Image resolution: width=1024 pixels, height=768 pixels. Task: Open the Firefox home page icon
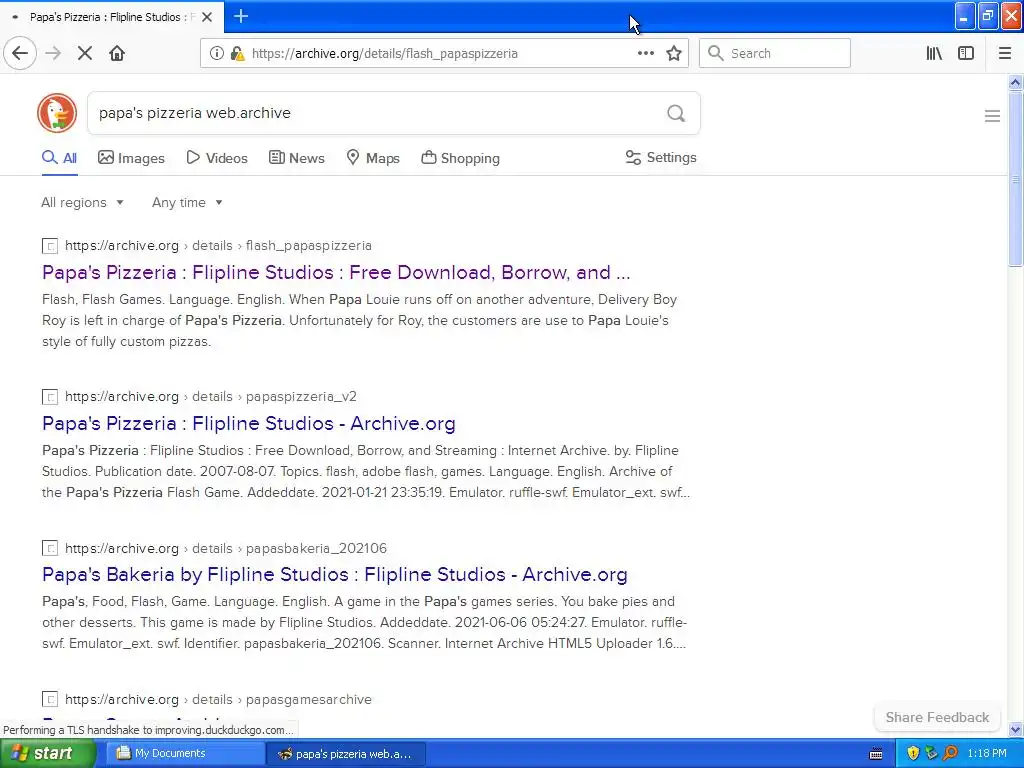point(117,53)
